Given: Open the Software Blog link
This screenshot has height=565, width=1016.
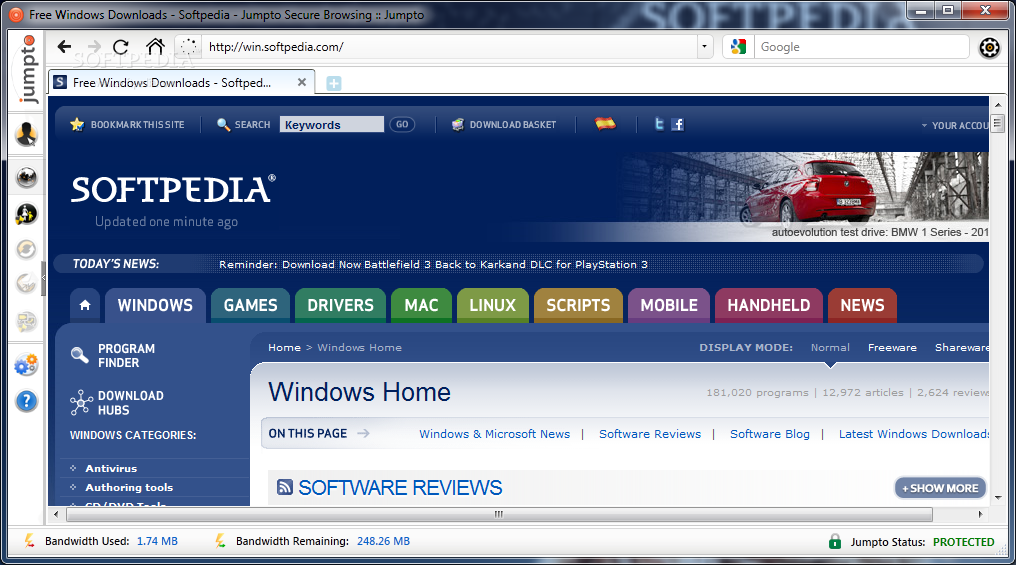Looking at the screenshot, I should 770,434.
